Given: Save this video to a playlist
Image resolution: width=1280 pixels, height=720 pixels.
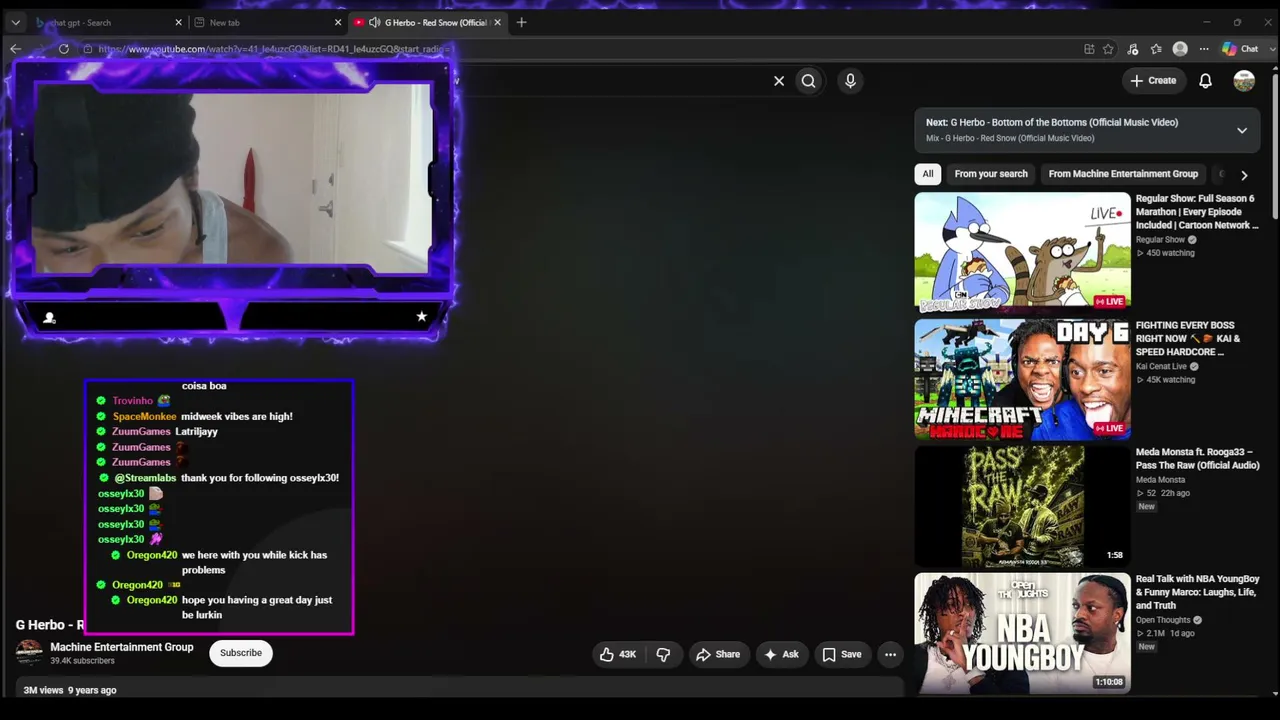Looking at the screenshot, I should [841, 655].
